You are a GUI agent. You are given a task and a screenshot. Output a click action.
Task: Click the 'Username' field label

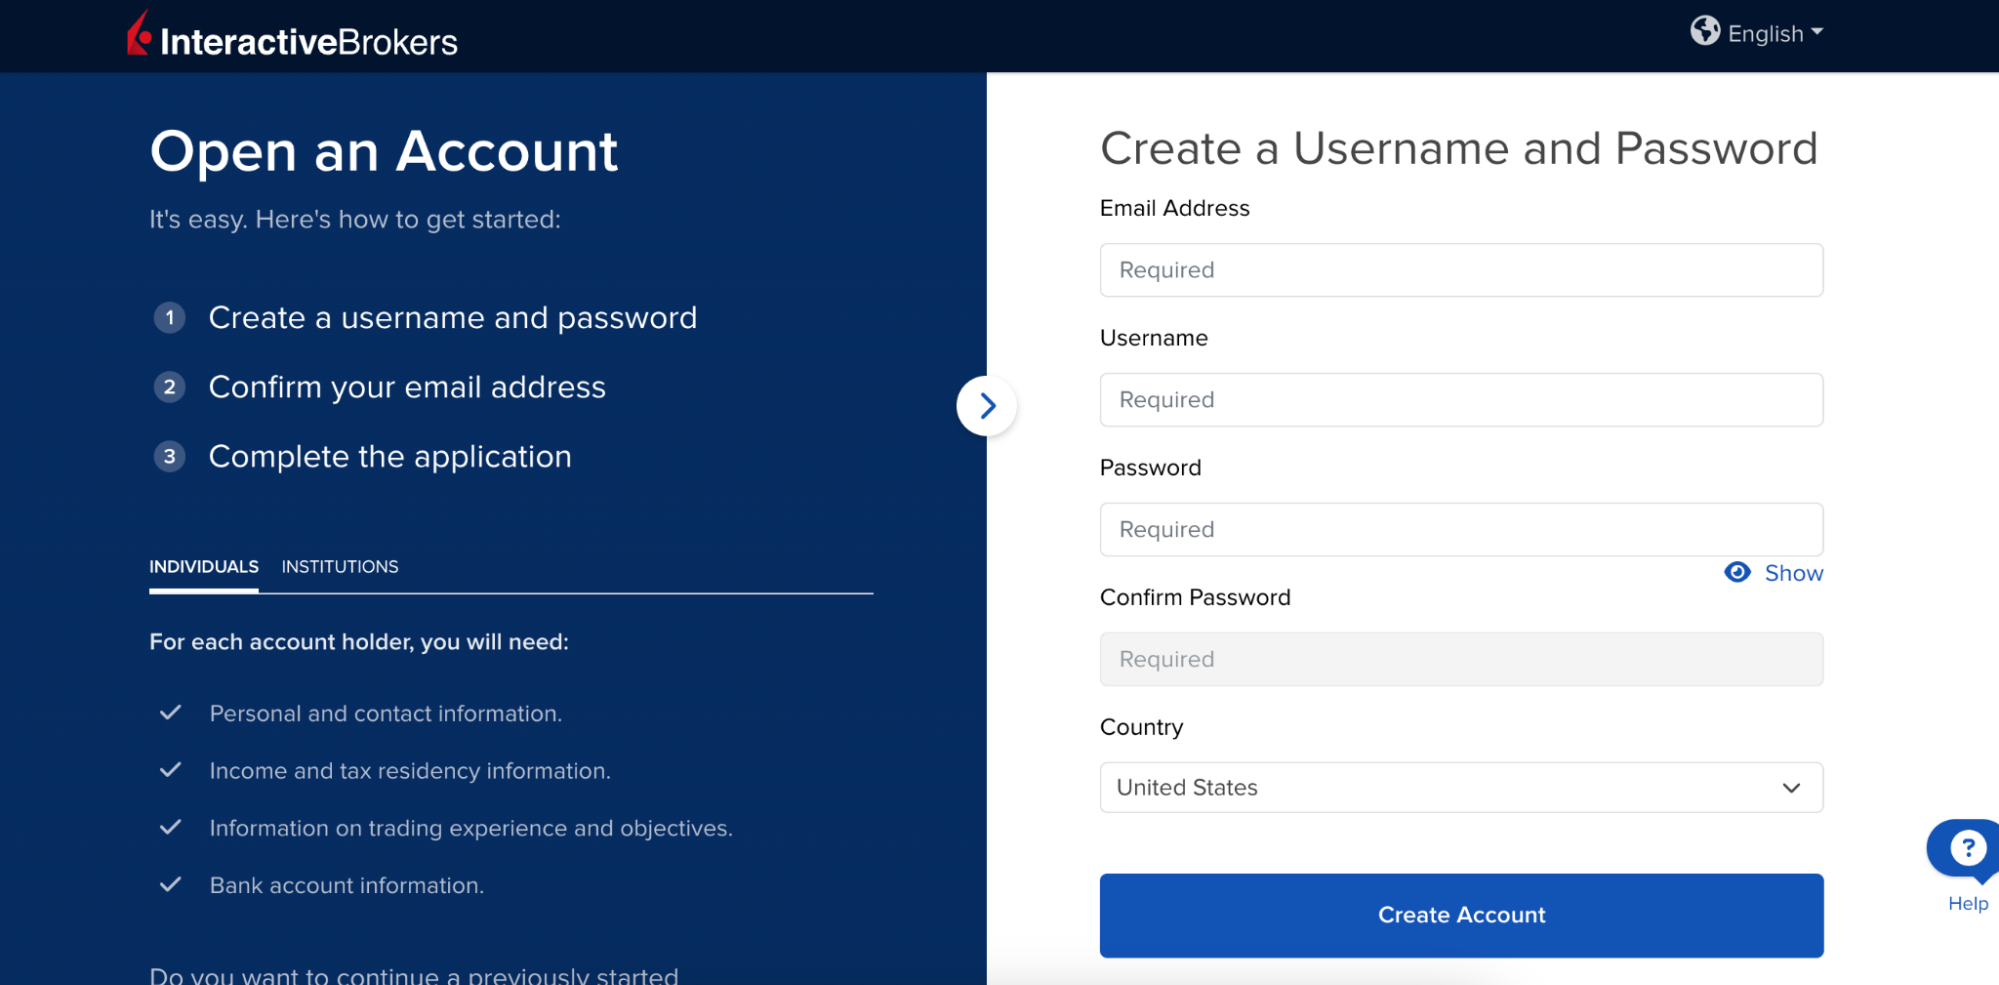point(1154,338)
